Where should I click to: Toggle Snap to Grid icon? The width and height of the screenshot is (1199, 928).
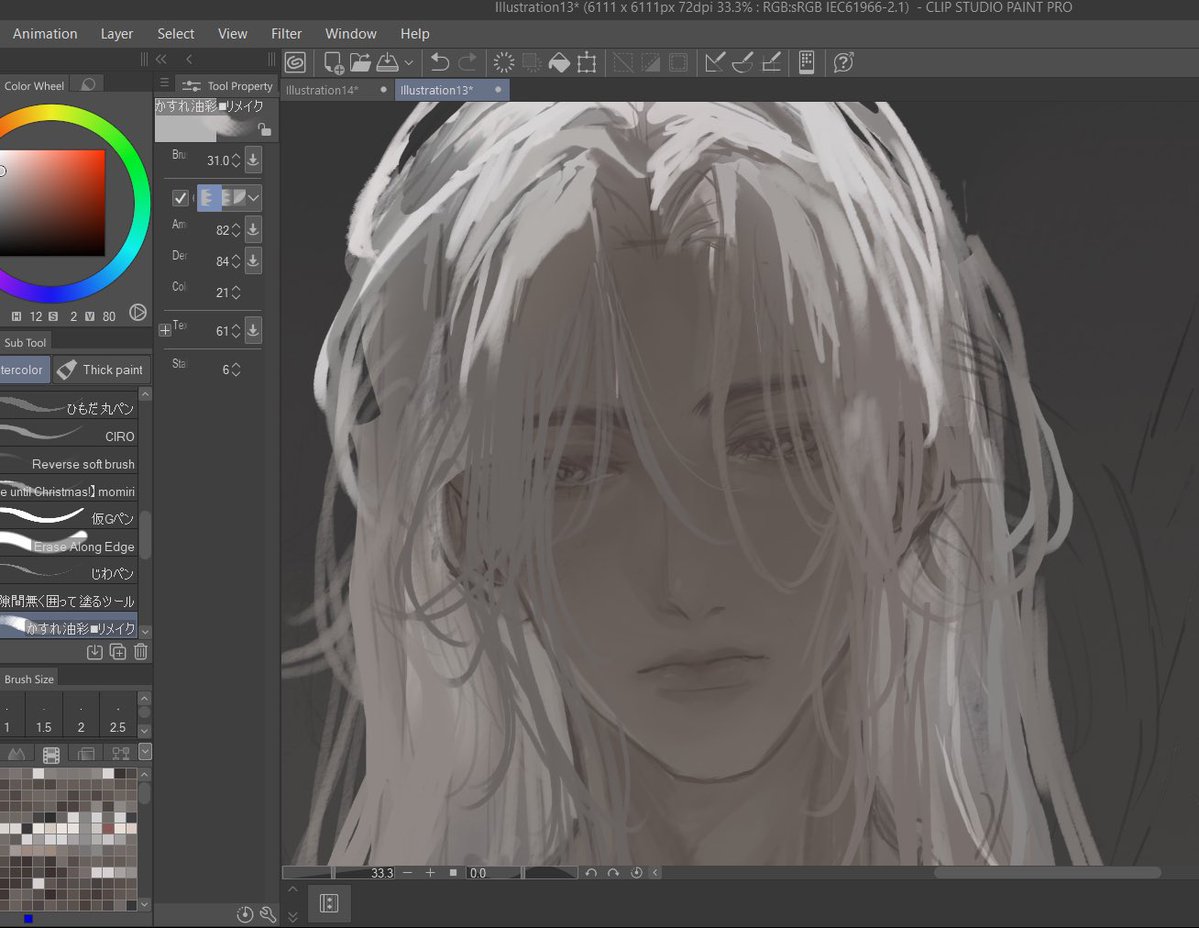coord(771,63)
